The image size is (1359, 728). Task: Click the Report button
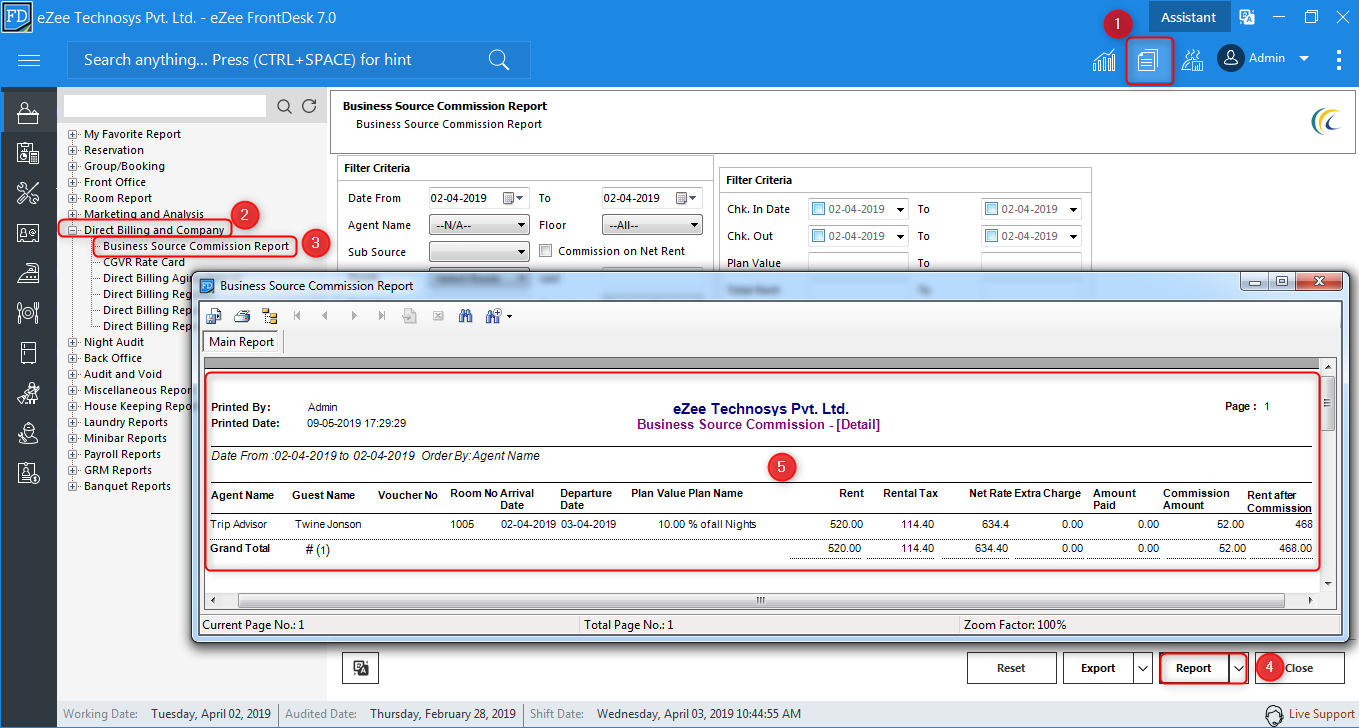[x=1194, y=668]
